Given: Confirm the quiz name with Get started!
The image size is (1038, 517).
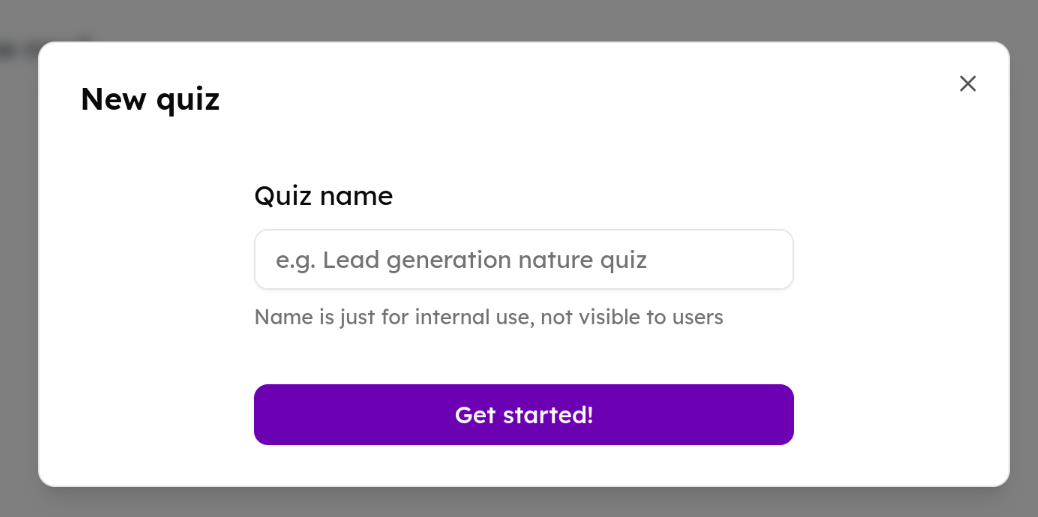Looking at the screenshot, I should [523, 414].
